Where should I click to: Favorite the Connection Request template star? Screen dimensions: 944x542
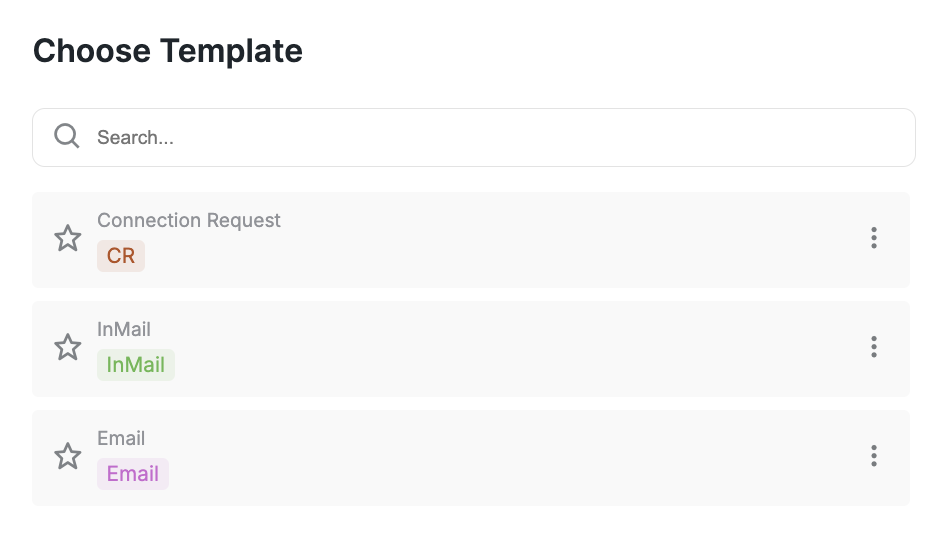click(67, 239)
